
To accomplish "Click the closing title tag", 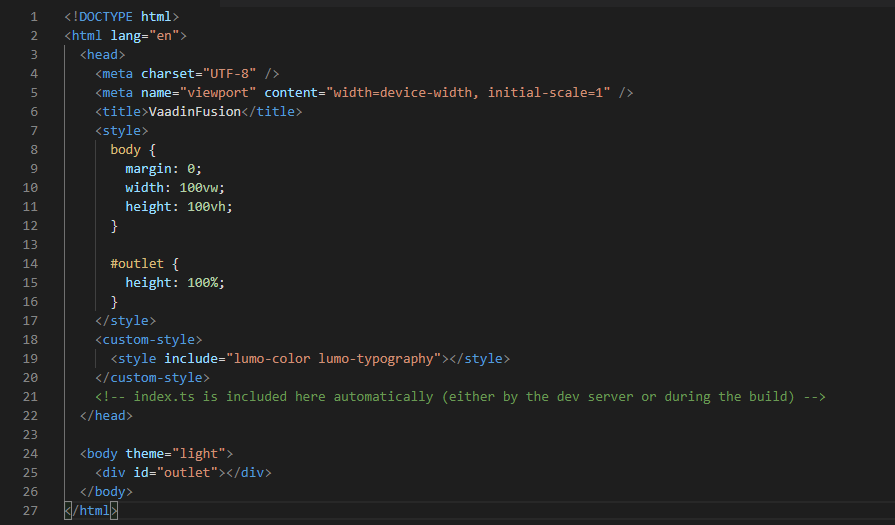I will click(x=272, y=112).
